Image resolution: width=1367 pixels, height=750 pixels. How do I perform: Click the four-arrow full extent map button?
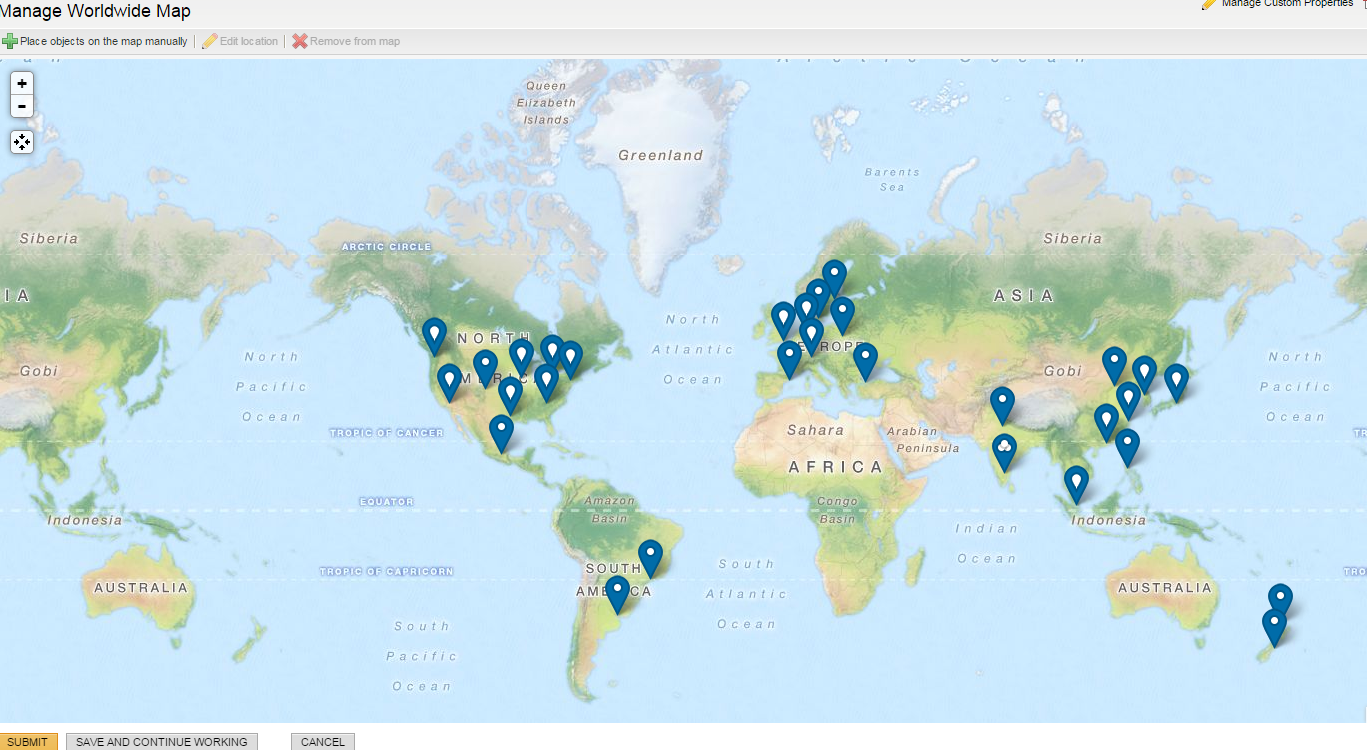[22, 142]
